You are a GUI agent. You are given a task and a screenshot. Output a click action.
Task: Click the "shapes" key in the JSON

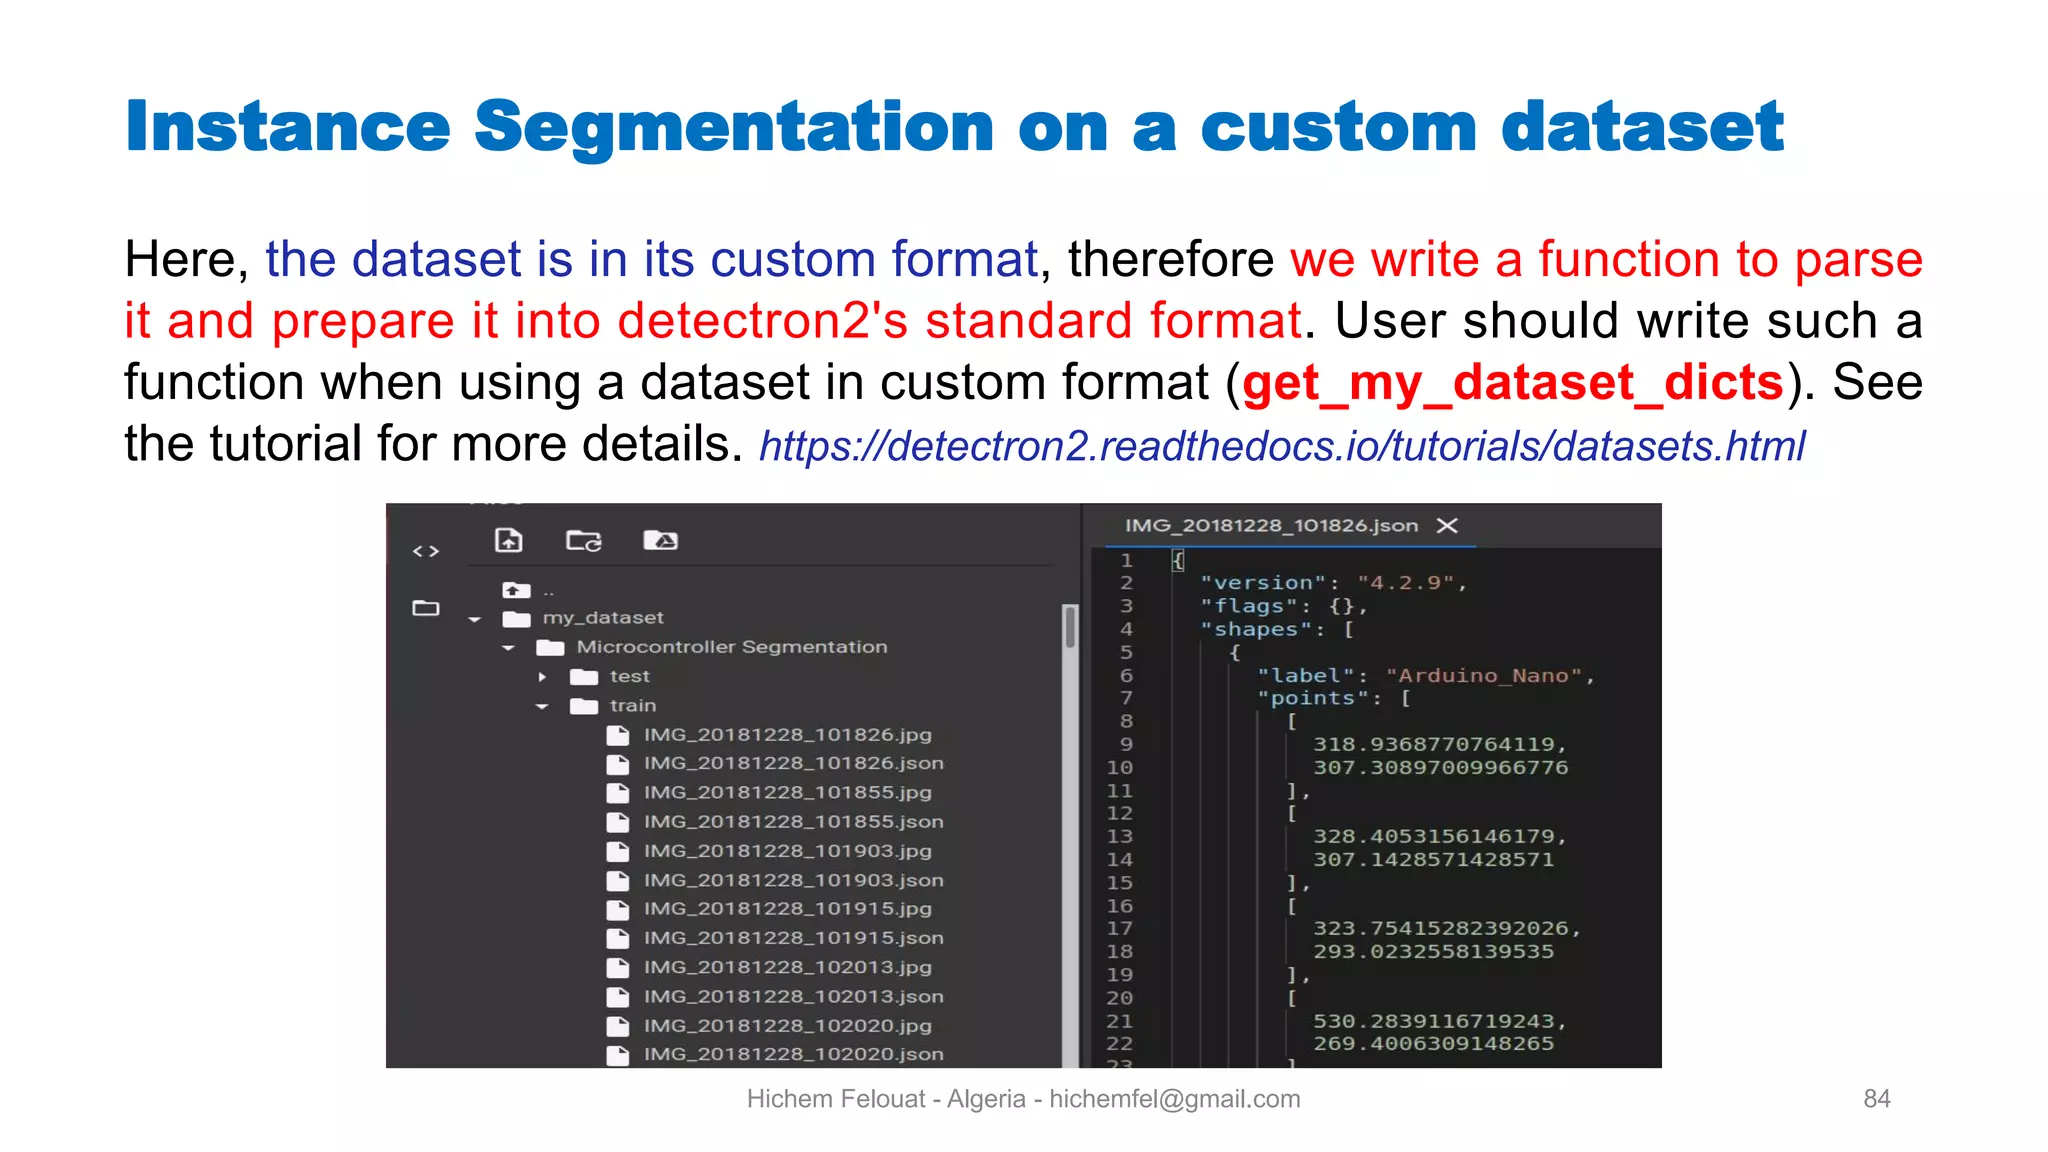coord(1256,629)
